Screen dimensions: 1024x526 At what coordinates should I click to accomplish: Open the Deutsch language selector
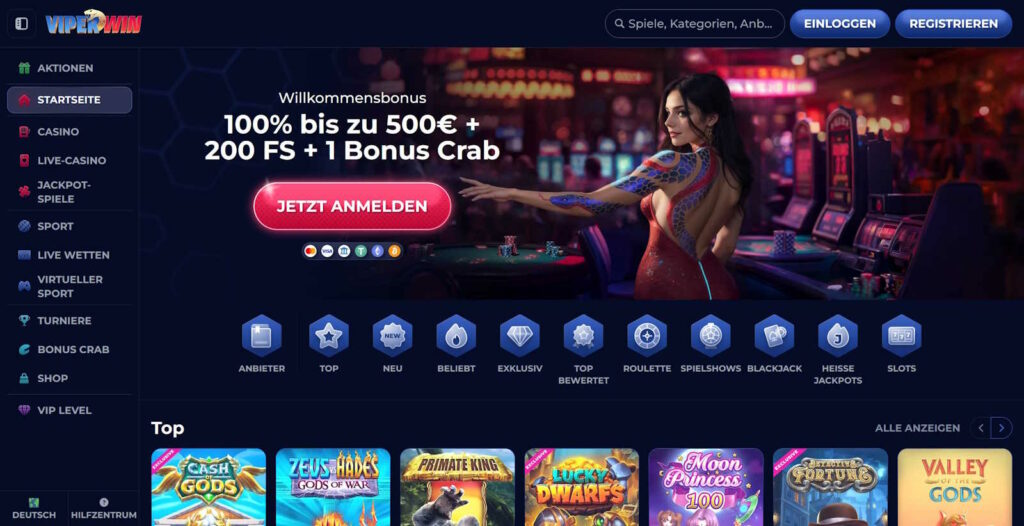click(x=34, y=509)
